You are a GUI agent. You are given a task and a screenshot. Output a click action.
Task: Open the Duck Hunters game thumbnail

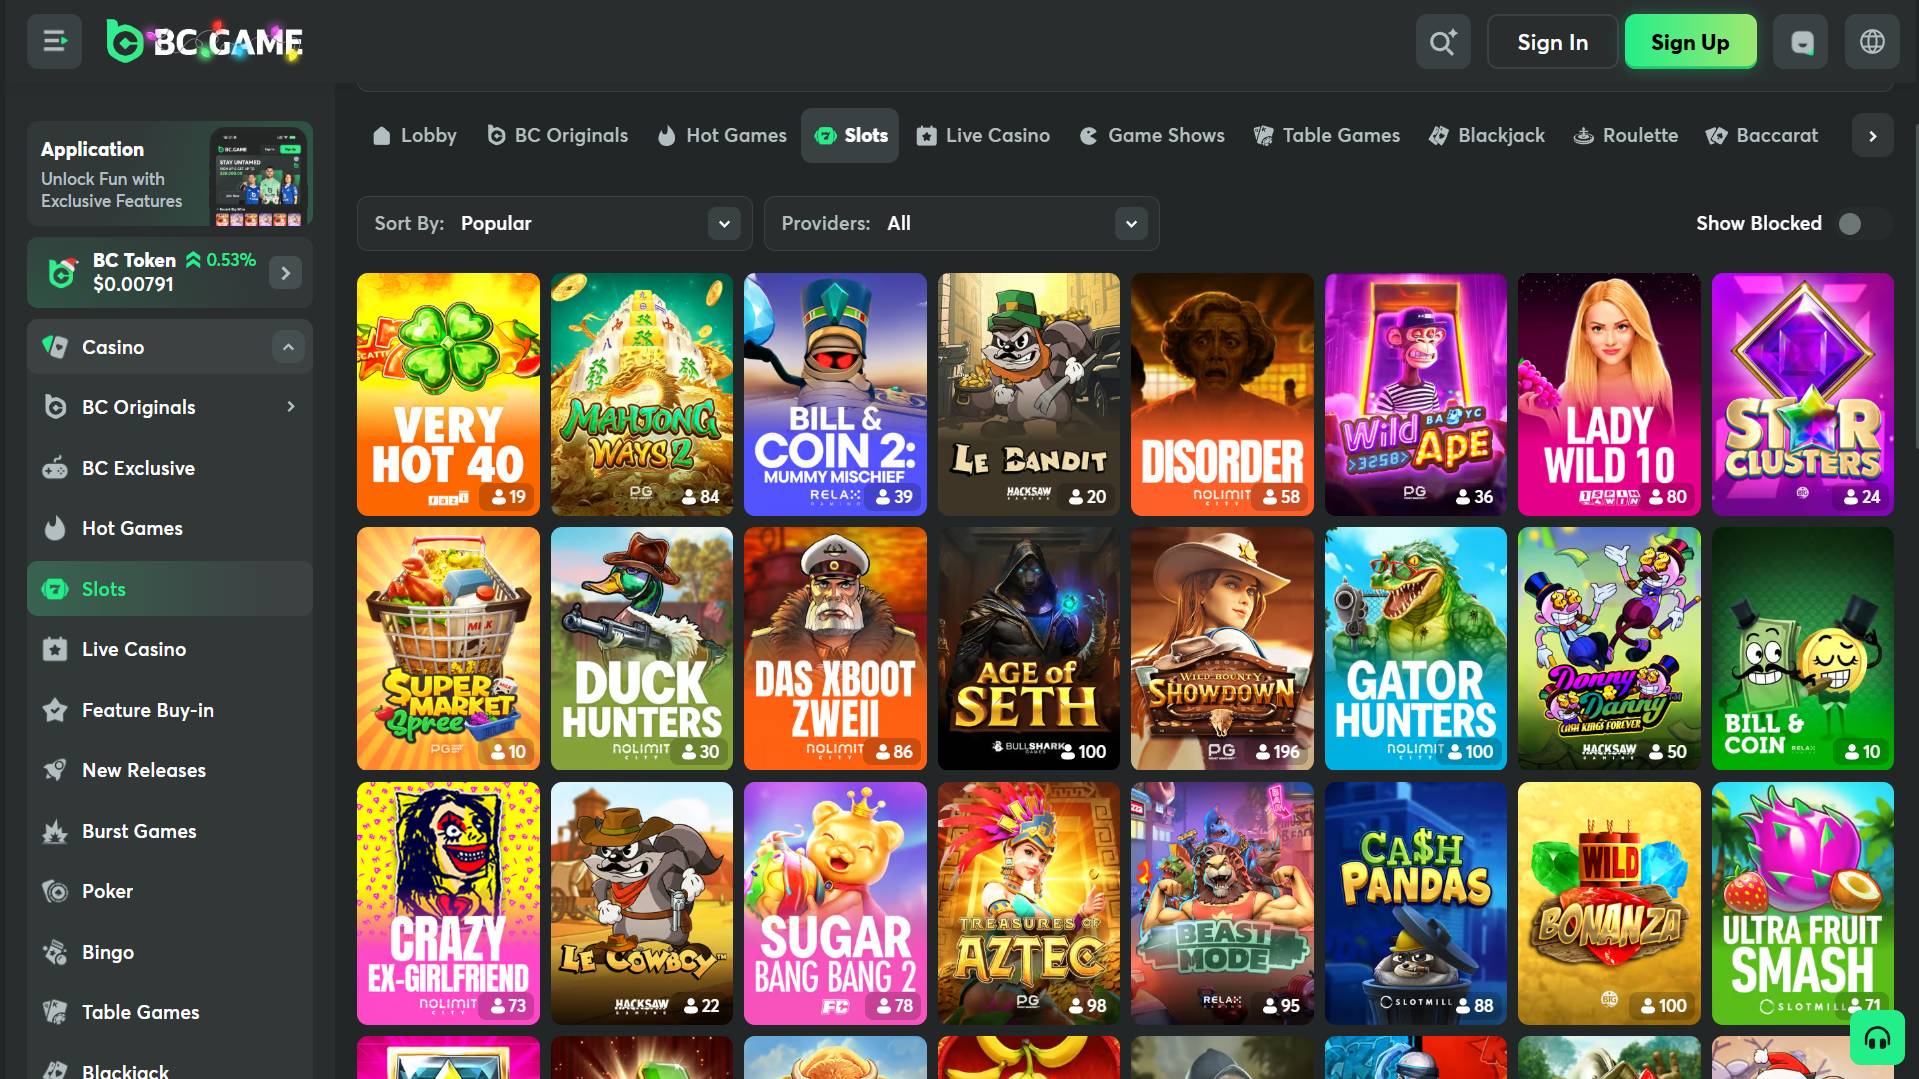point(641,648)
